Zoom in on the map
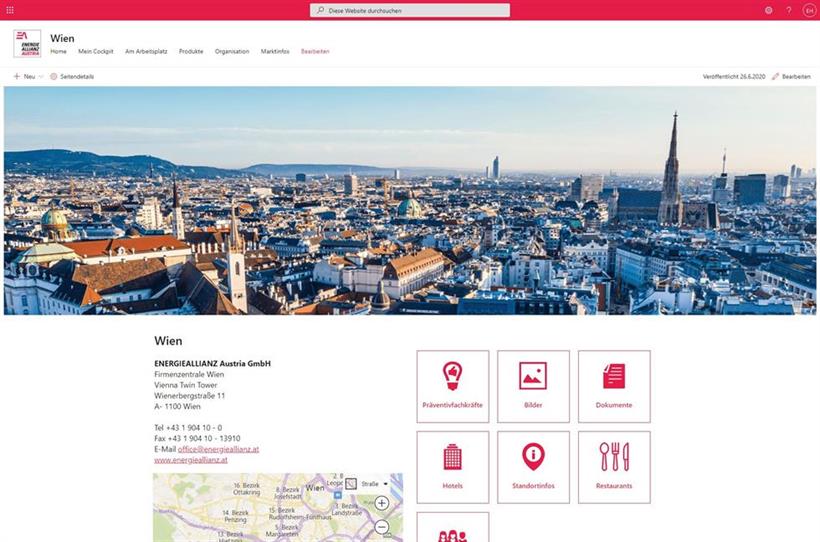 coord(382,503)
